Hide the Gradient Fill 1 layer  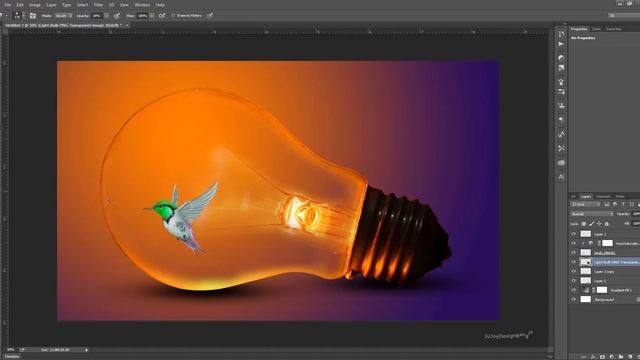pos(573,290)
